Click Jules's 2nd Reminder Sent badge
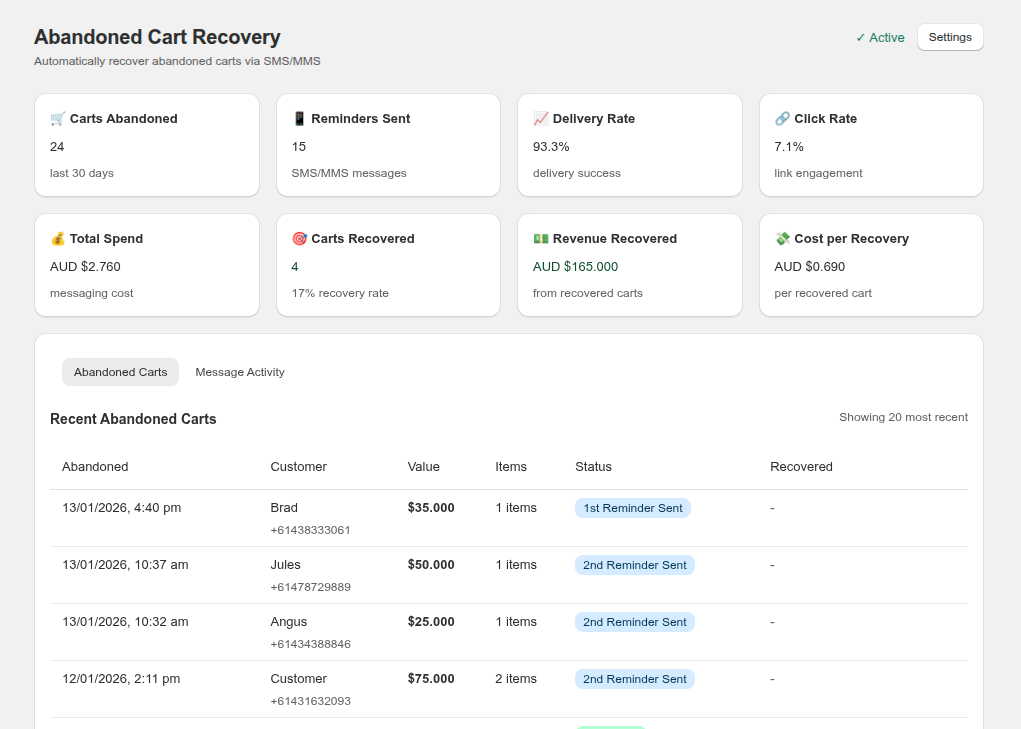The height and width of the screenshot is (729, 1021). [x=634, y=565]
